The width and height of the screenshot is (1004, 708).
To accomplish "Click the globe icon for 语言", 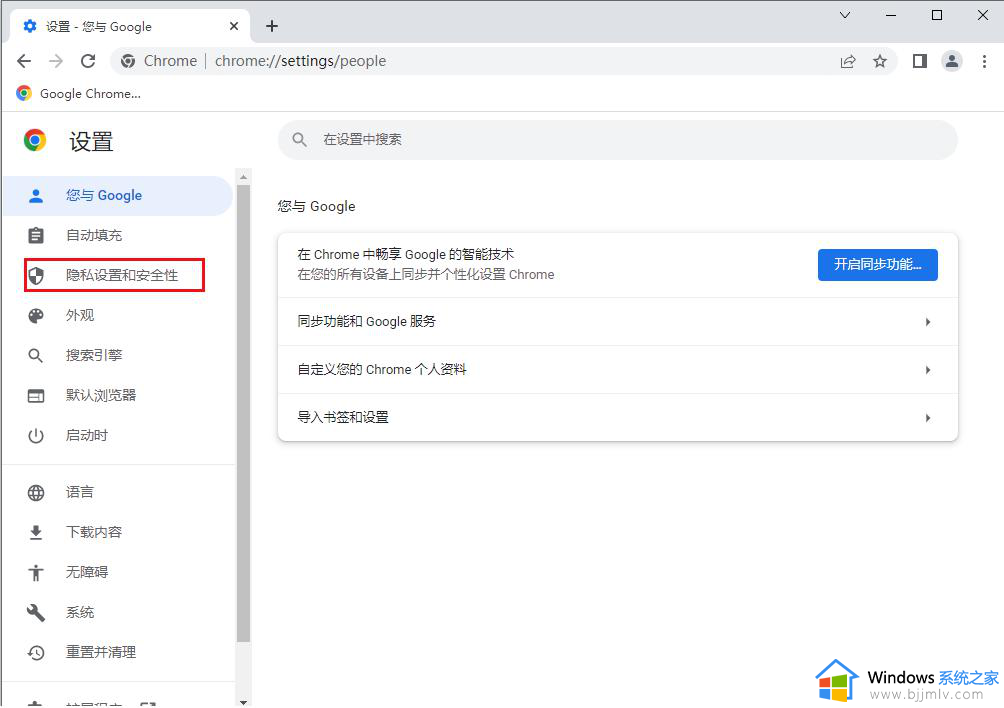I will click(36, 492).
